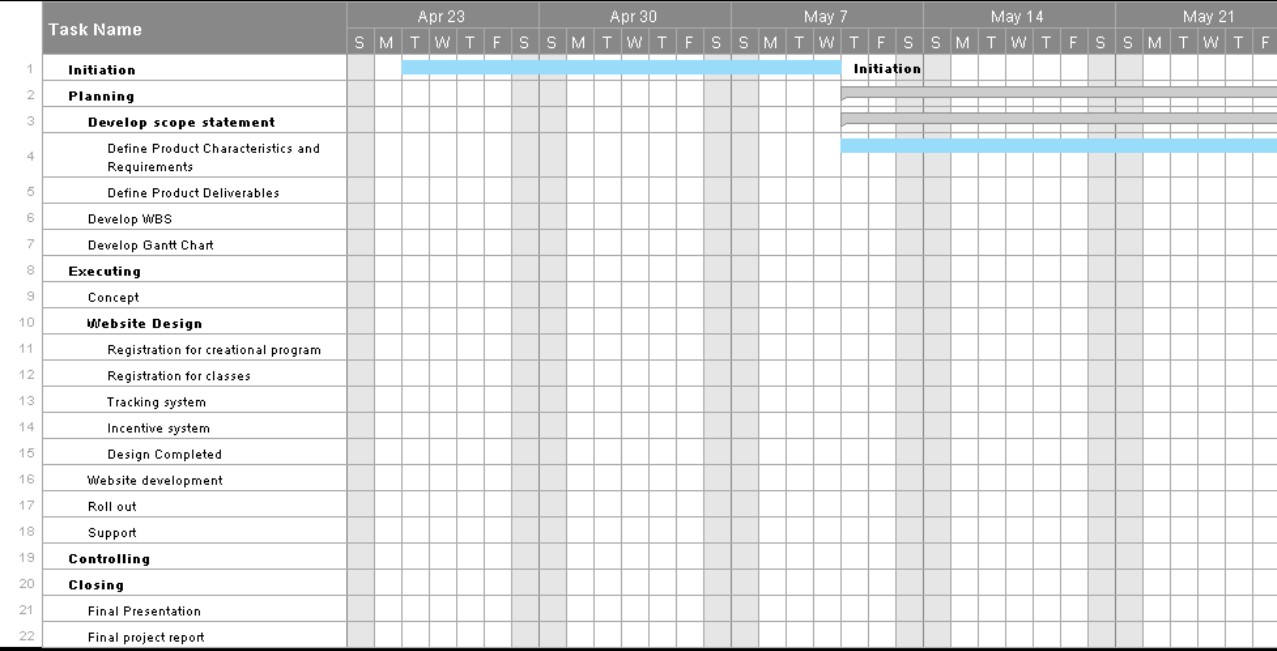Click the May 7 week header
The width and height of the screenshot is (1277, 651).
click(827, 16)
